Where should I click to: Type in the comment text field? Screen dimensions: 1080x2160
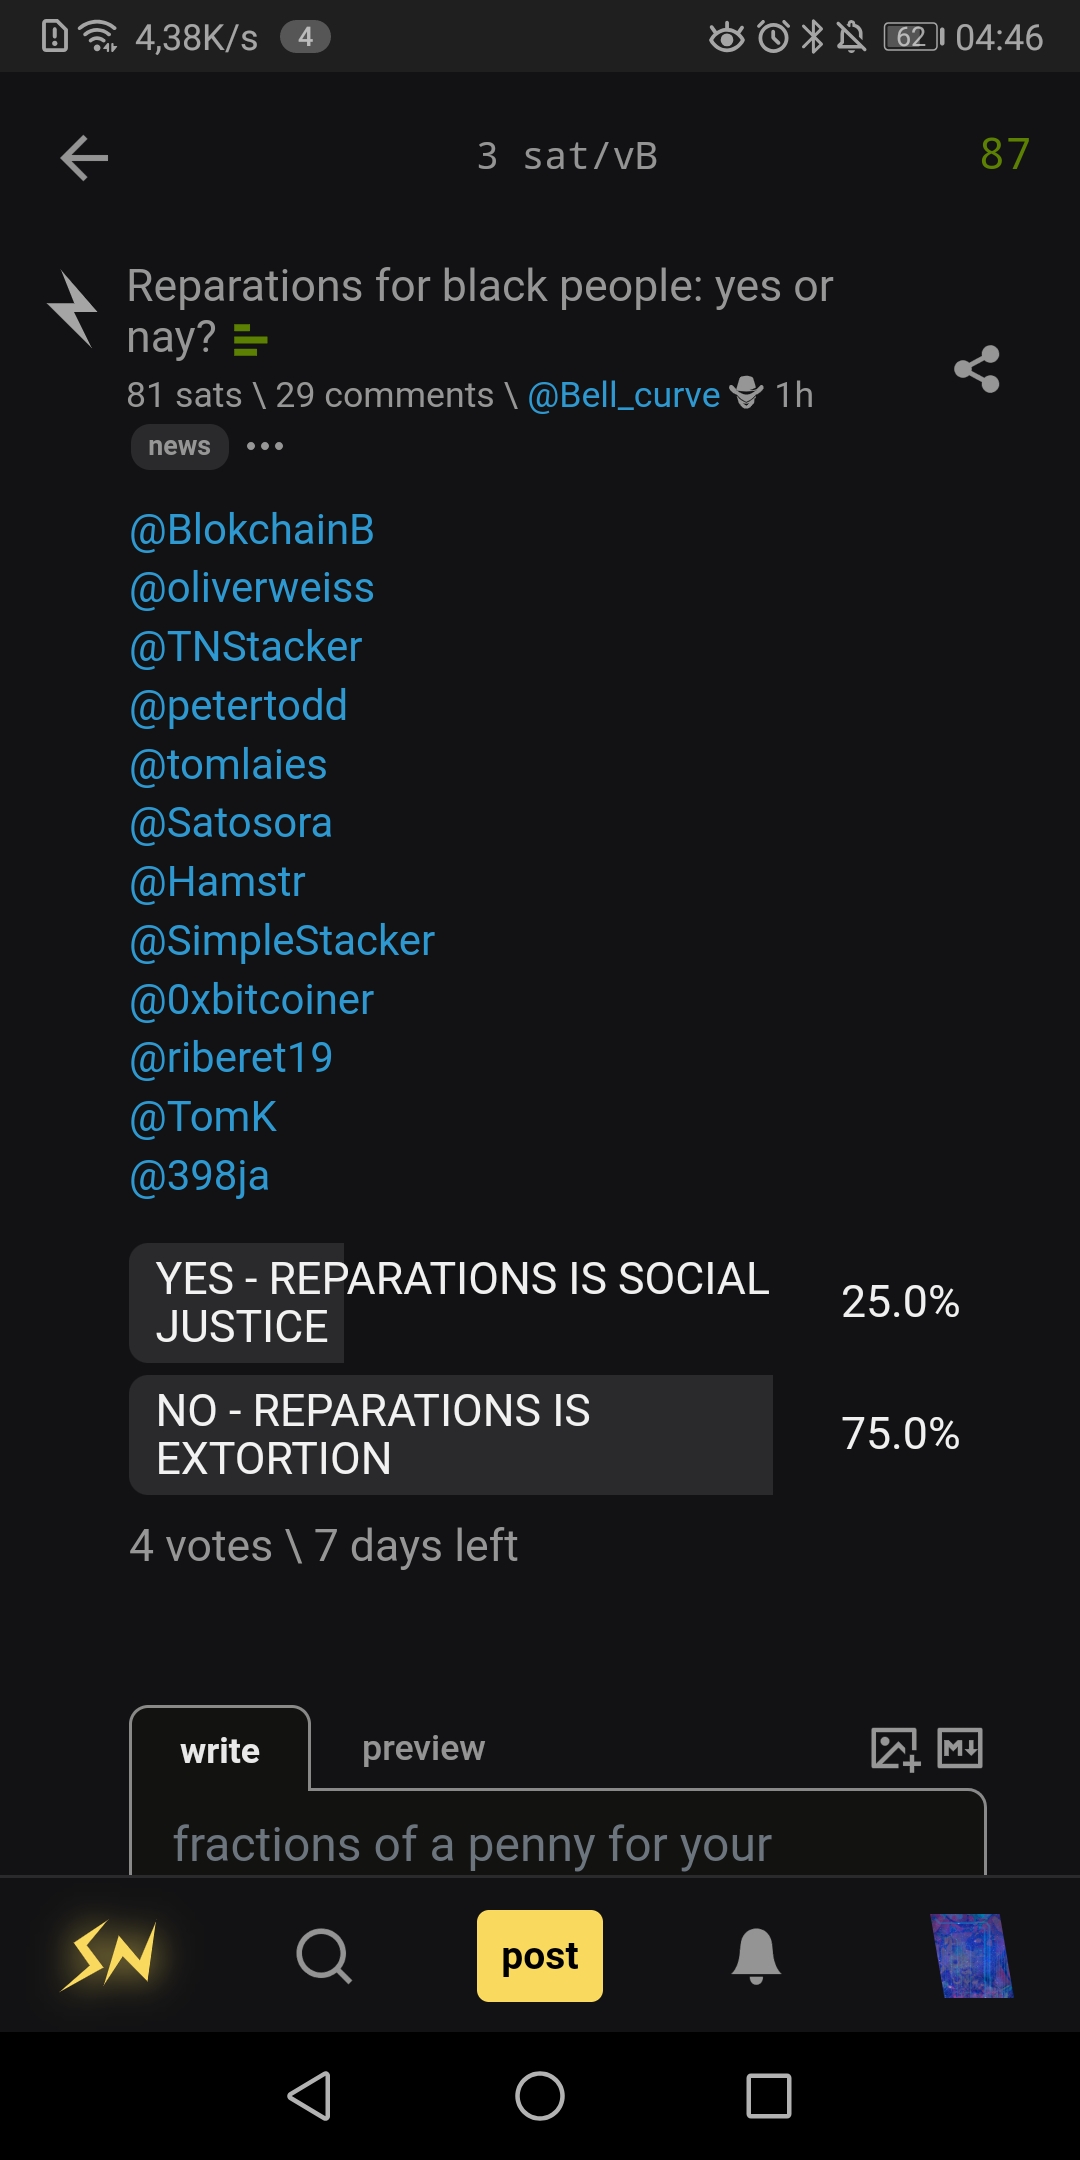tap(558, 1842)
